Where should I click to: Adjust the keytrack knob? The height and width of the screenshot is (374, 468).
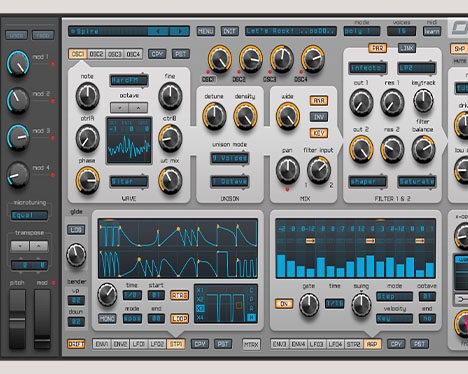[x=423, y=101]
